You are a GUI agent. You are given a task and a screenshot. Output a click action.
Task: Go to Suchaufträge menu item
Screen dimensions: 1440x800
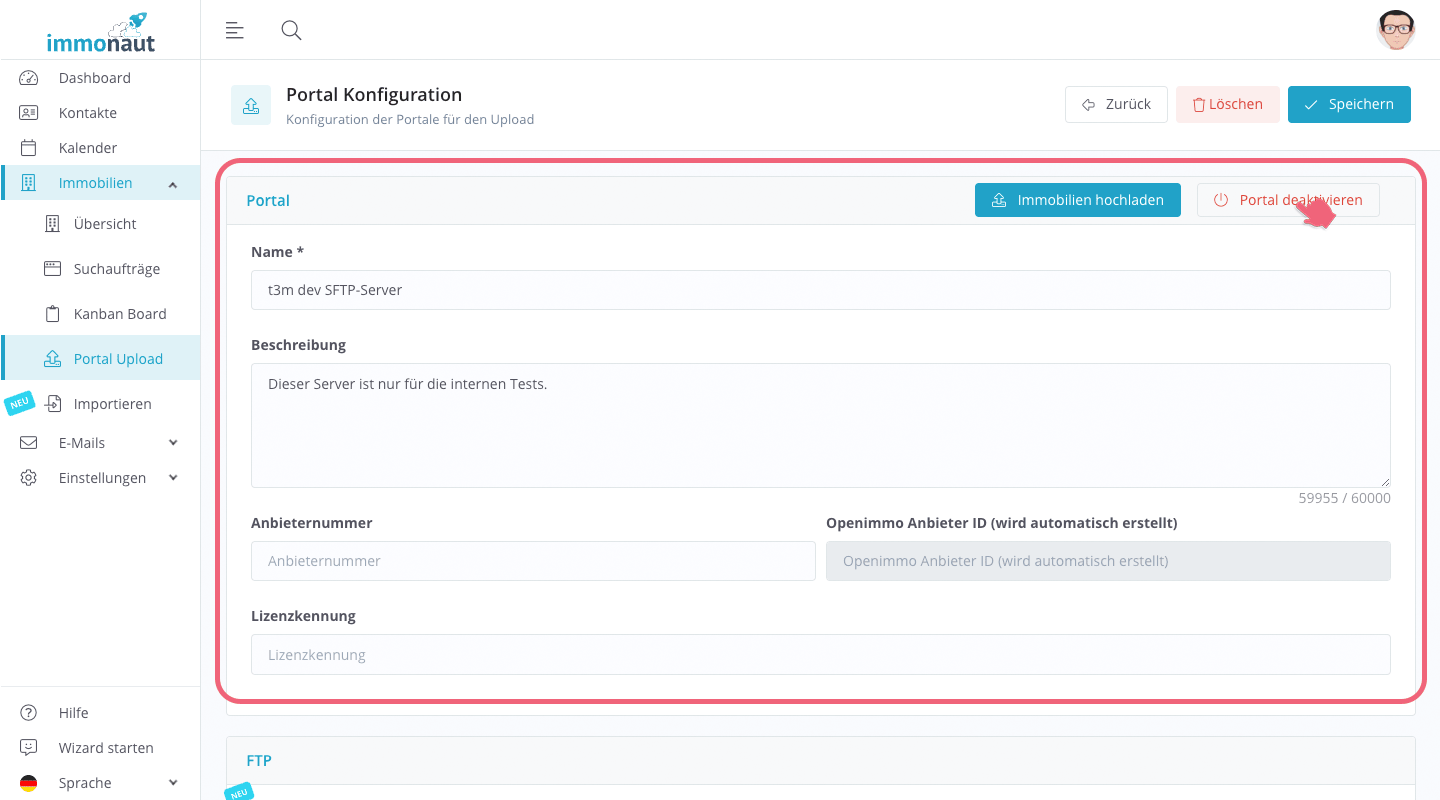click(116, 269)
